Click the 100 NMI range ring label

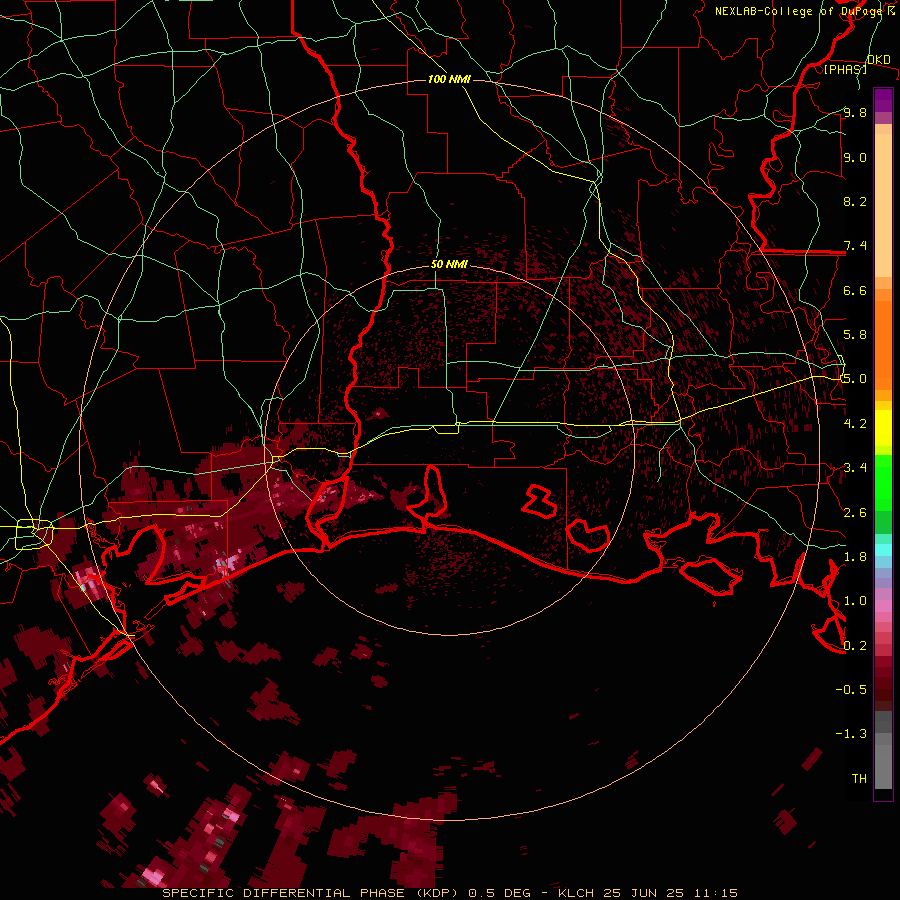(x=449, y=79)
